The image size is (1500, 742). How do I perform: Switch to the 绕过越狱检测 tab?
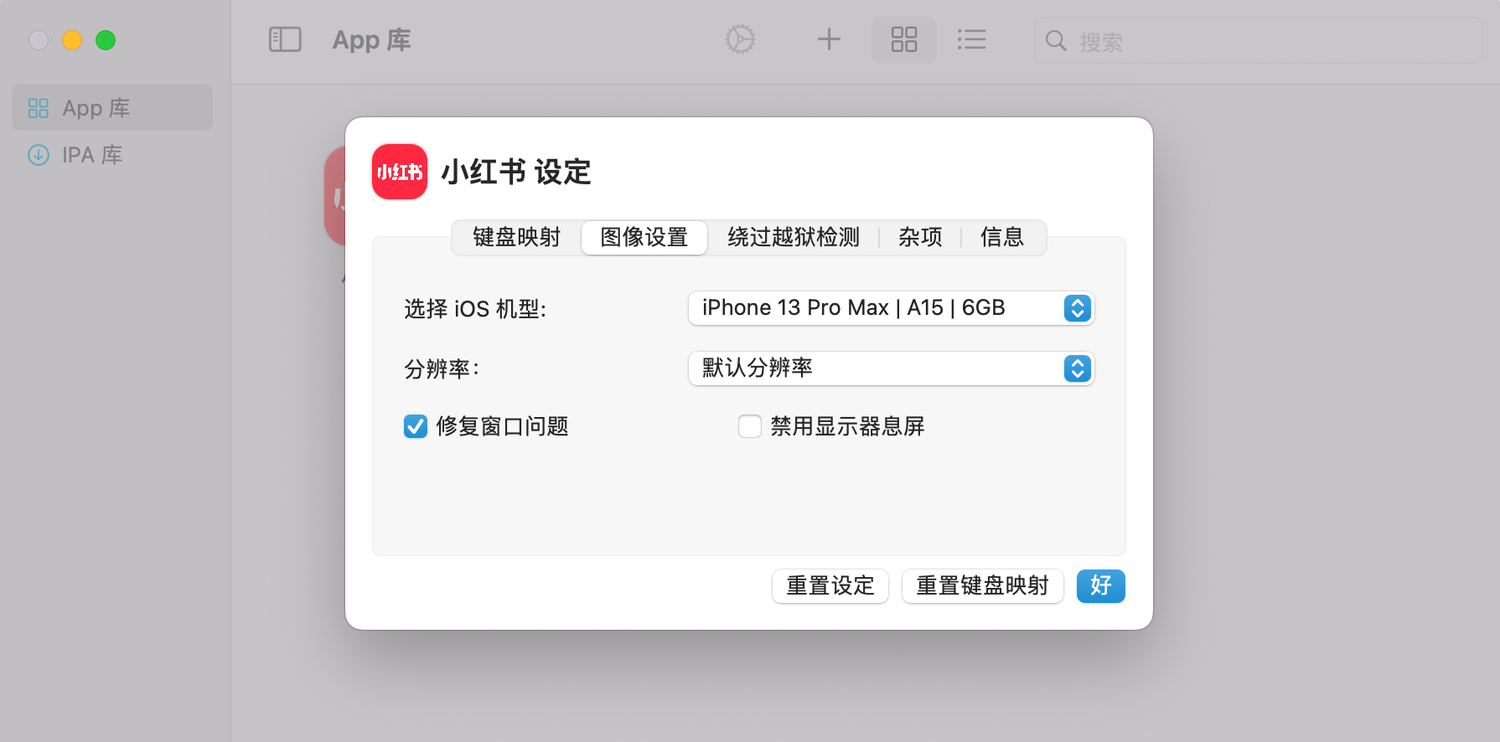pos(794,238)
